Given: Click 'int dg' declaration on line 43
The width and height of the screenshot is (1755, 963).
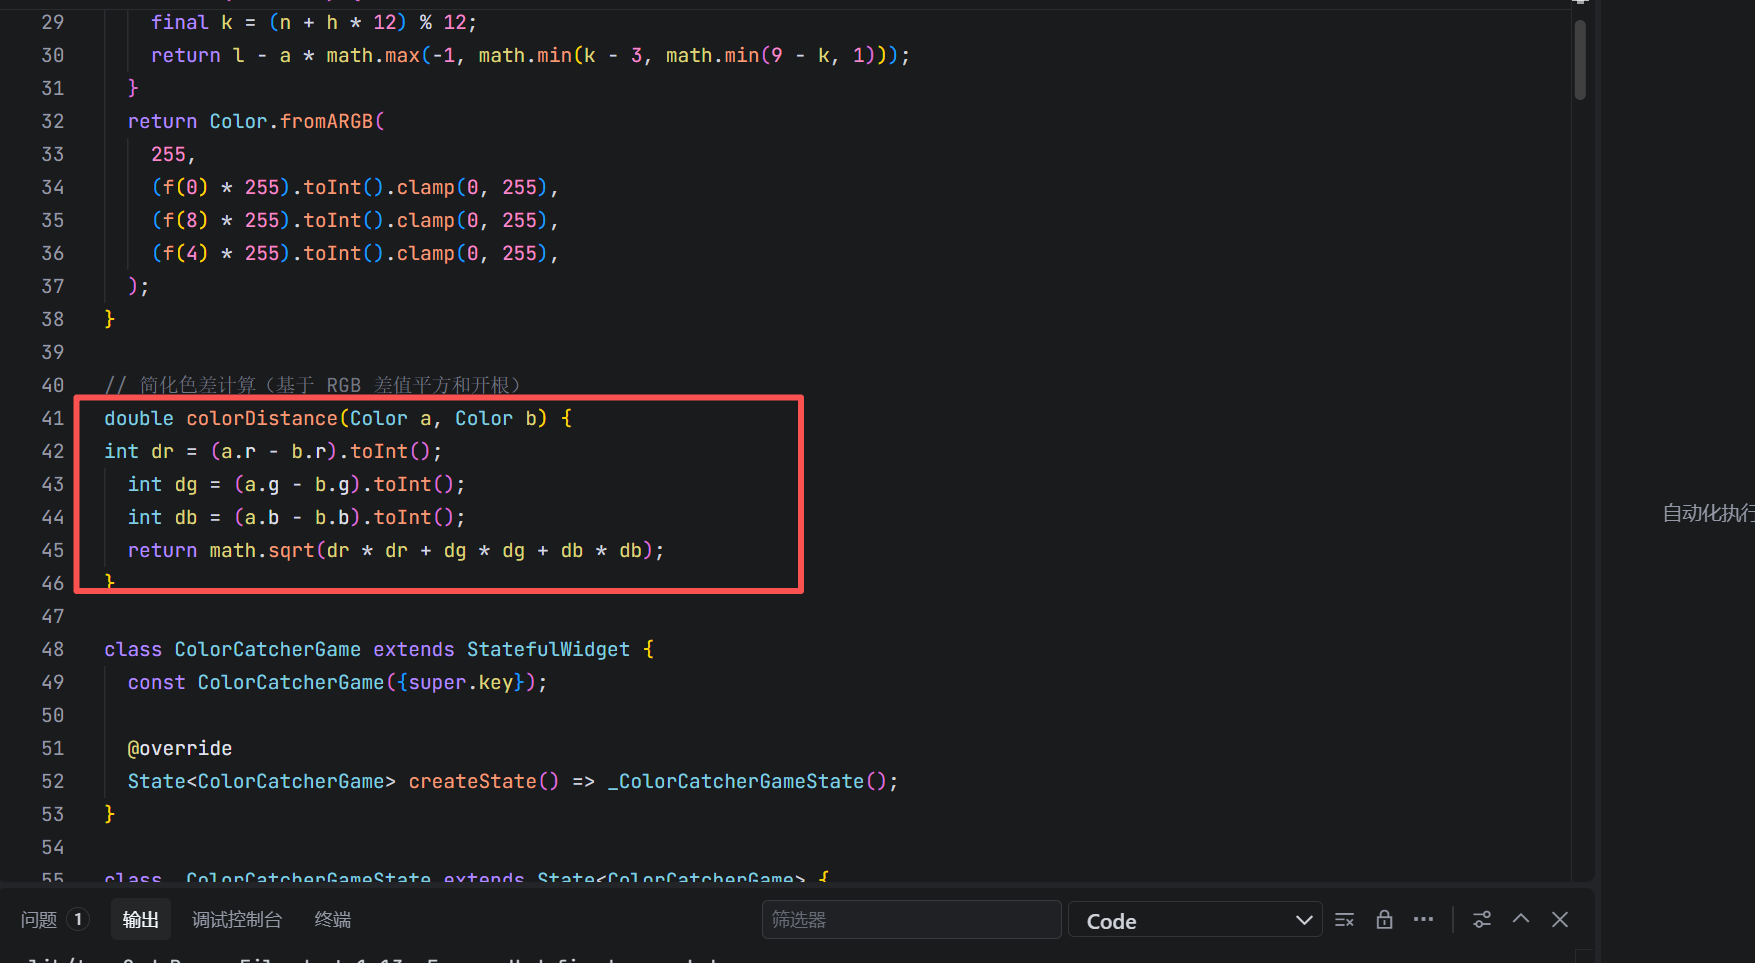Looking at the screenshot, I should pyautogui.click(x=162, y=484).
